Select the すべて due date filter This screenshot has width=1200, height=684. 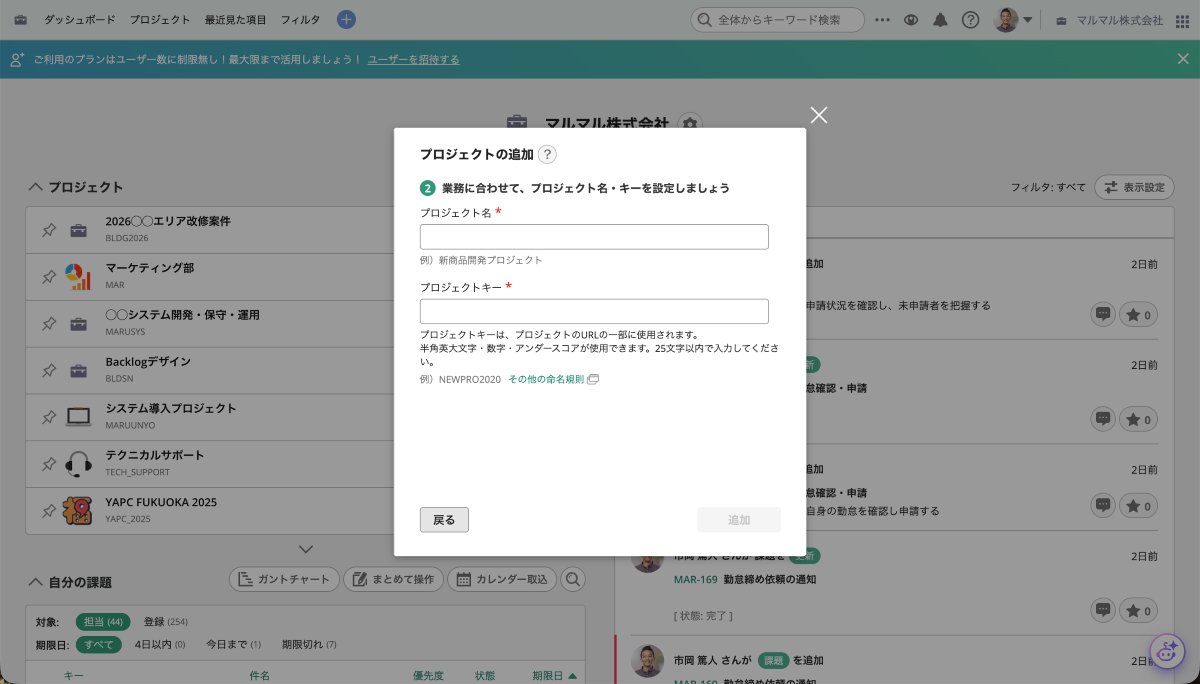pos(99,644)
